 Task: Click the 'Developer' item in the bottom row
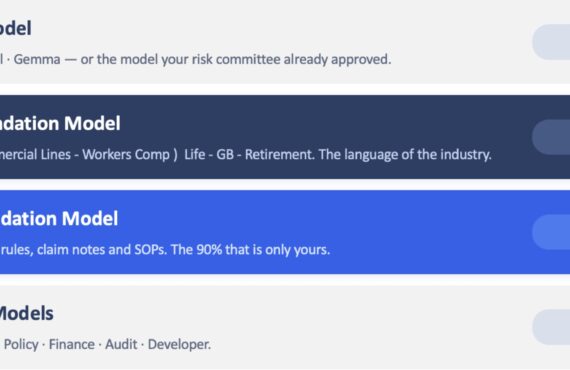pyautogui.click(x=179, y=345)
